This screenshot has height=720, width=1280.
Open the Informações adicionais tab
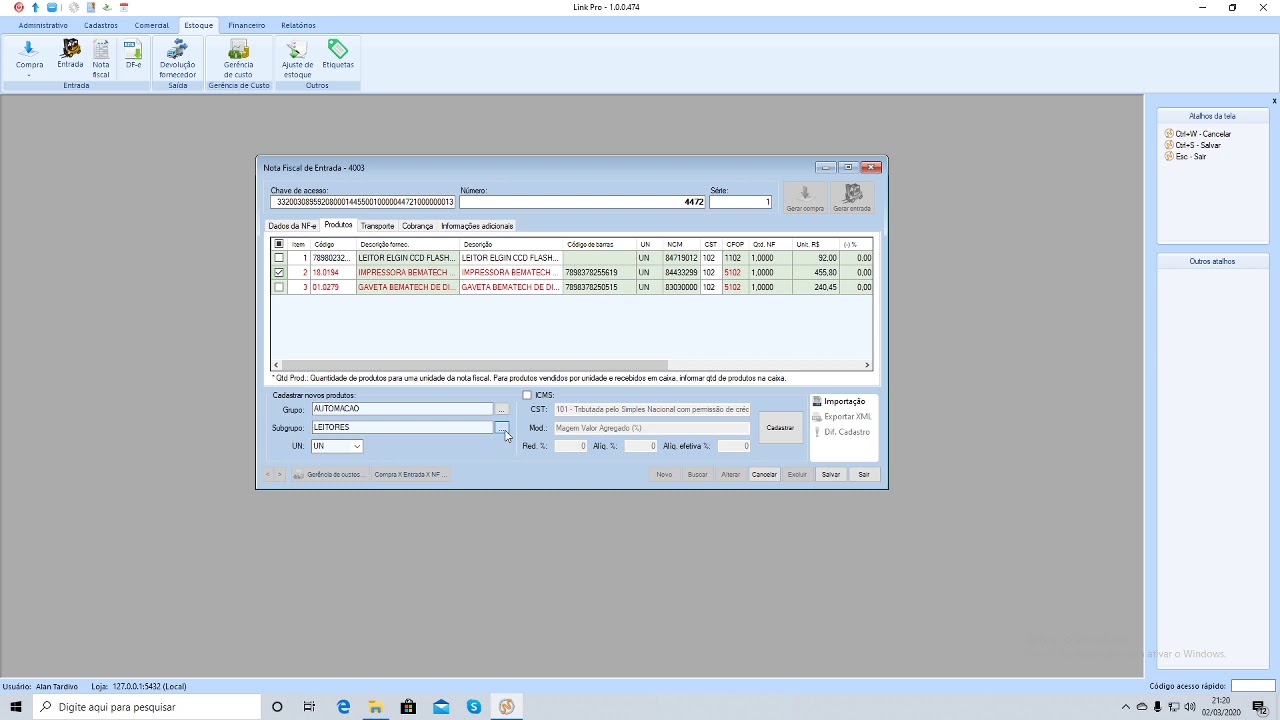(x=477, y=226)
